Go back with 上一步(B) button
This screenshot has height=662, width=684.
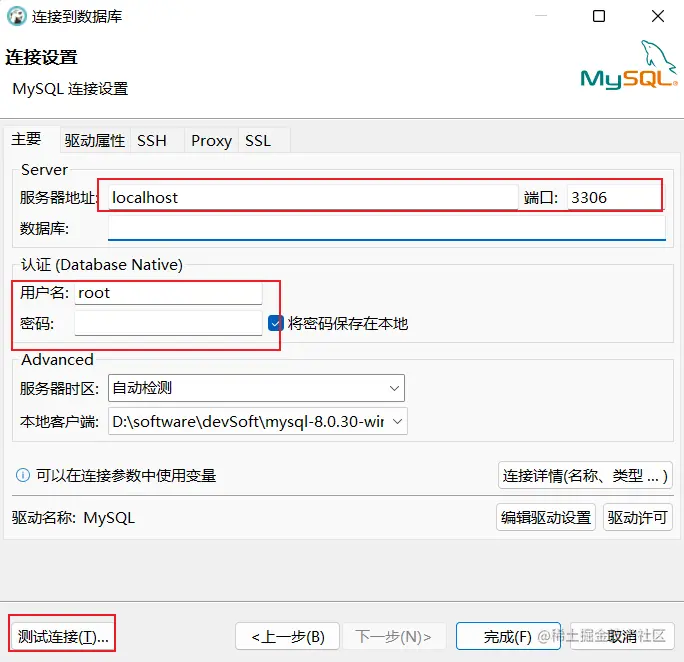(287, 637)
